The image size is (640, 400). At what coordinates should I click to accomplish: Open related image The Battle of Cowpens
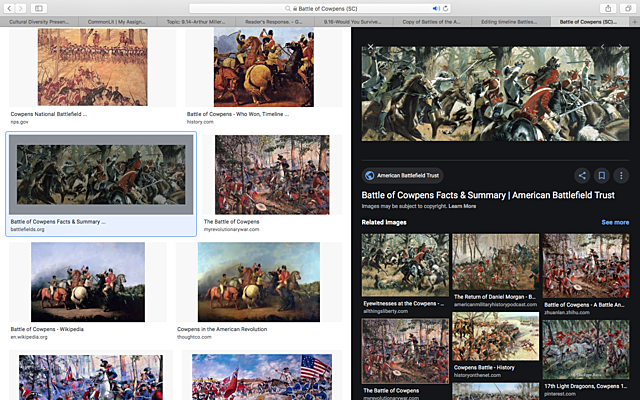tap(405, 351)
